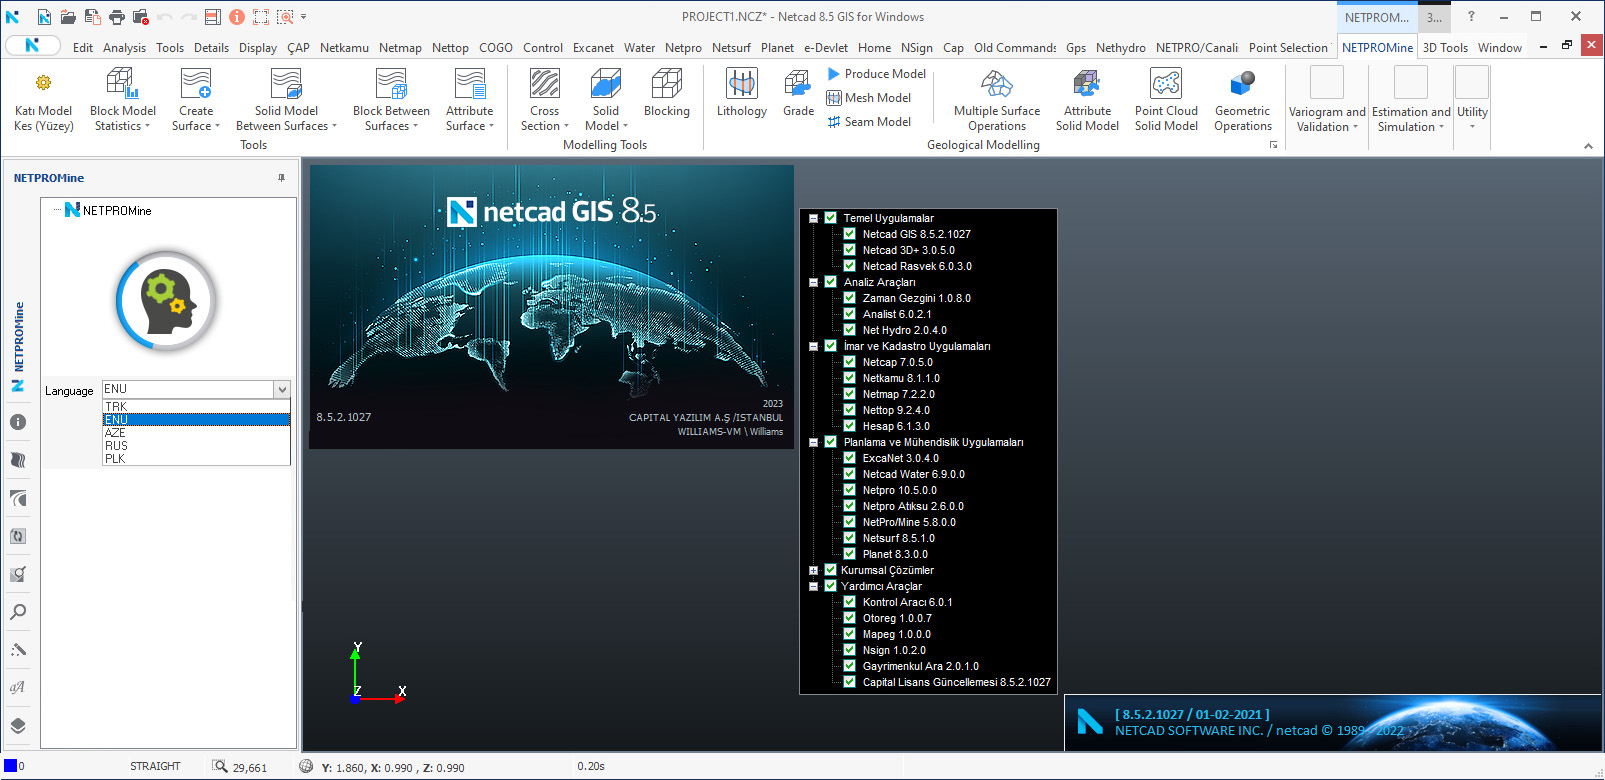This screenshot has width=1605, height=780.
Task: Click the text style aA sidebar icon
Action: pos(18,688)
